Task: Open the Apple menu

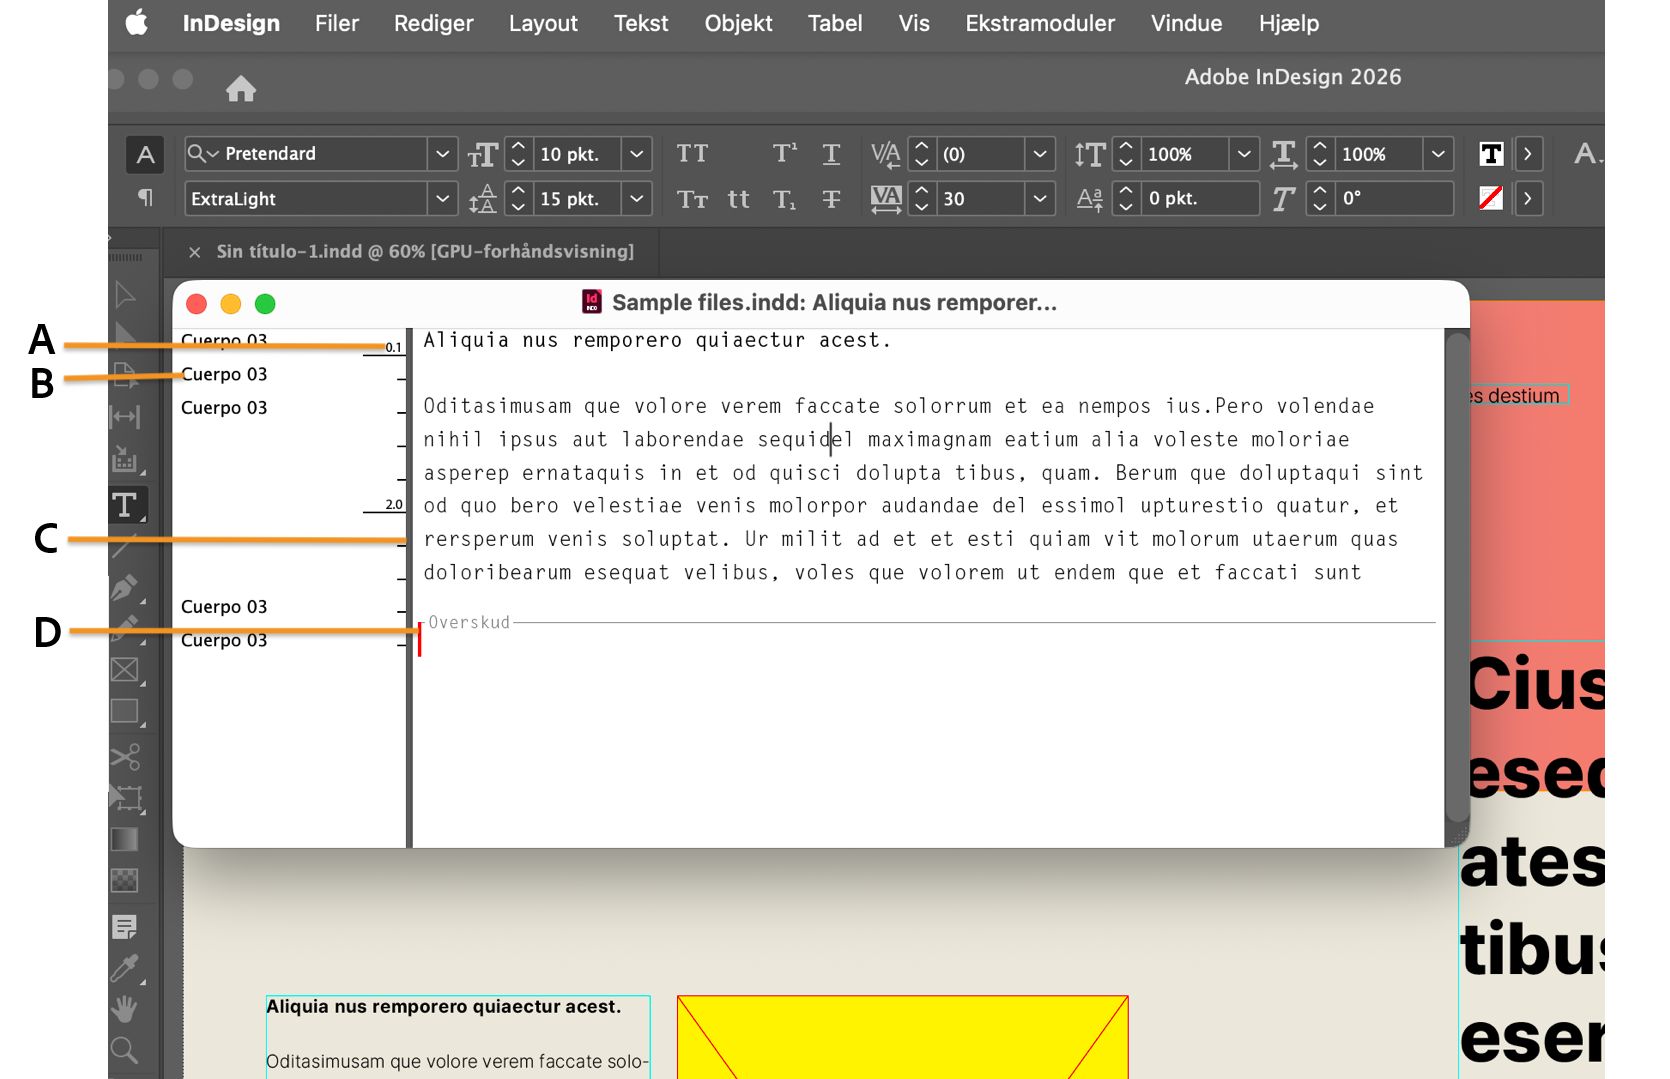Action: tap(137, 23)
